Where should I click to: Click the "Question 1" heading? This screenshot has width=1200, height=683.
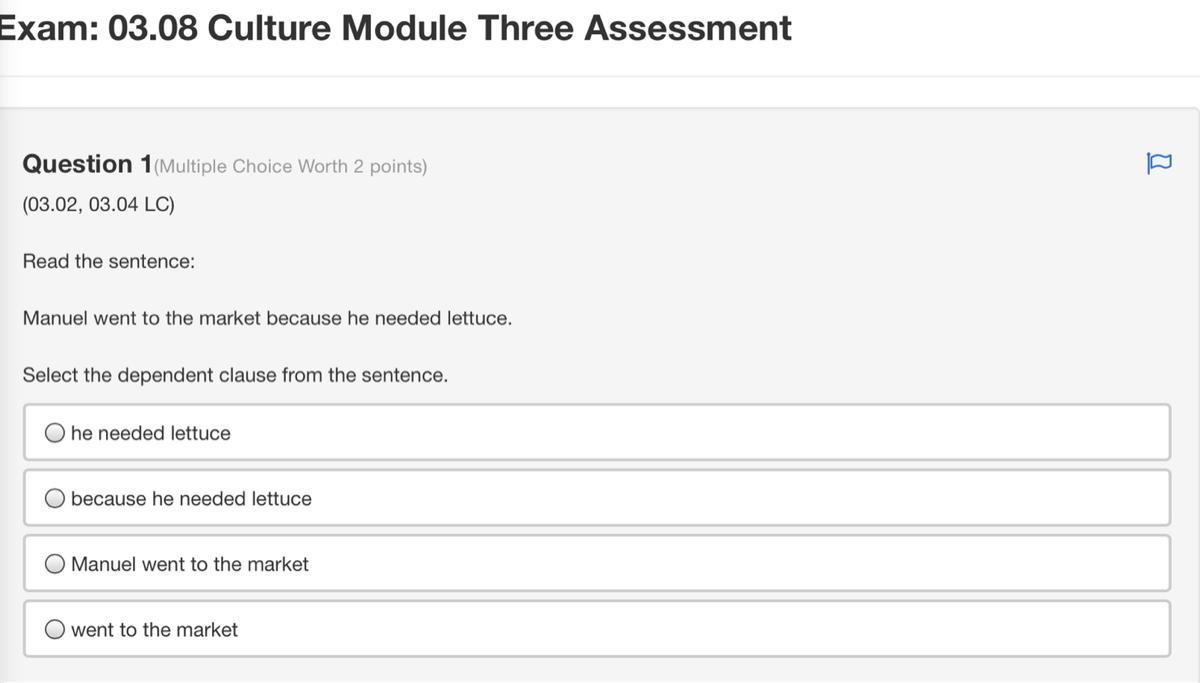pos(87,164)
